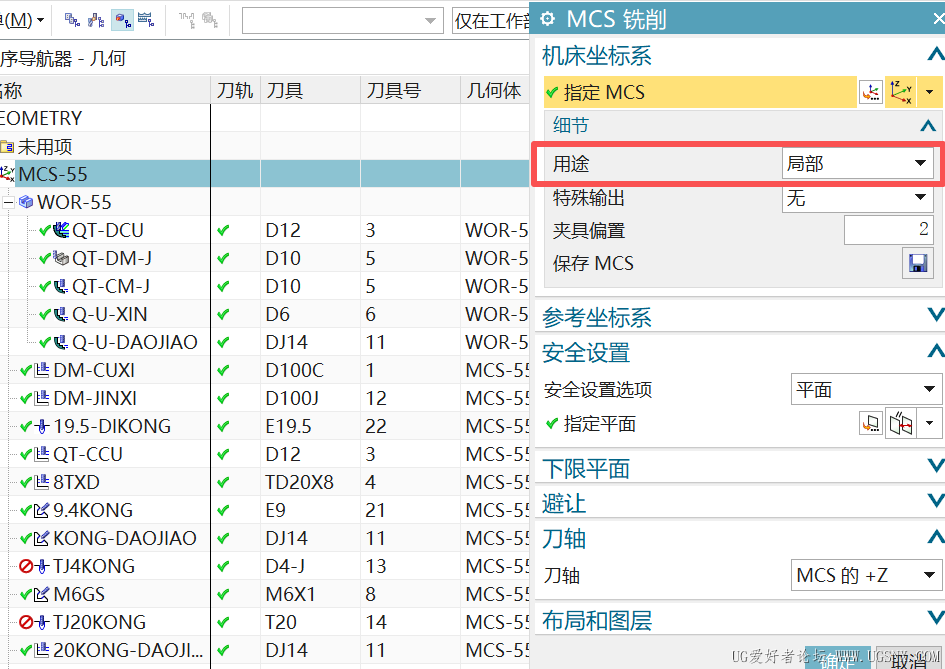Collapse the 细节 section
The width and height of the screenshot is (945, 669).
pyautogui.click(x=928, y=125)
